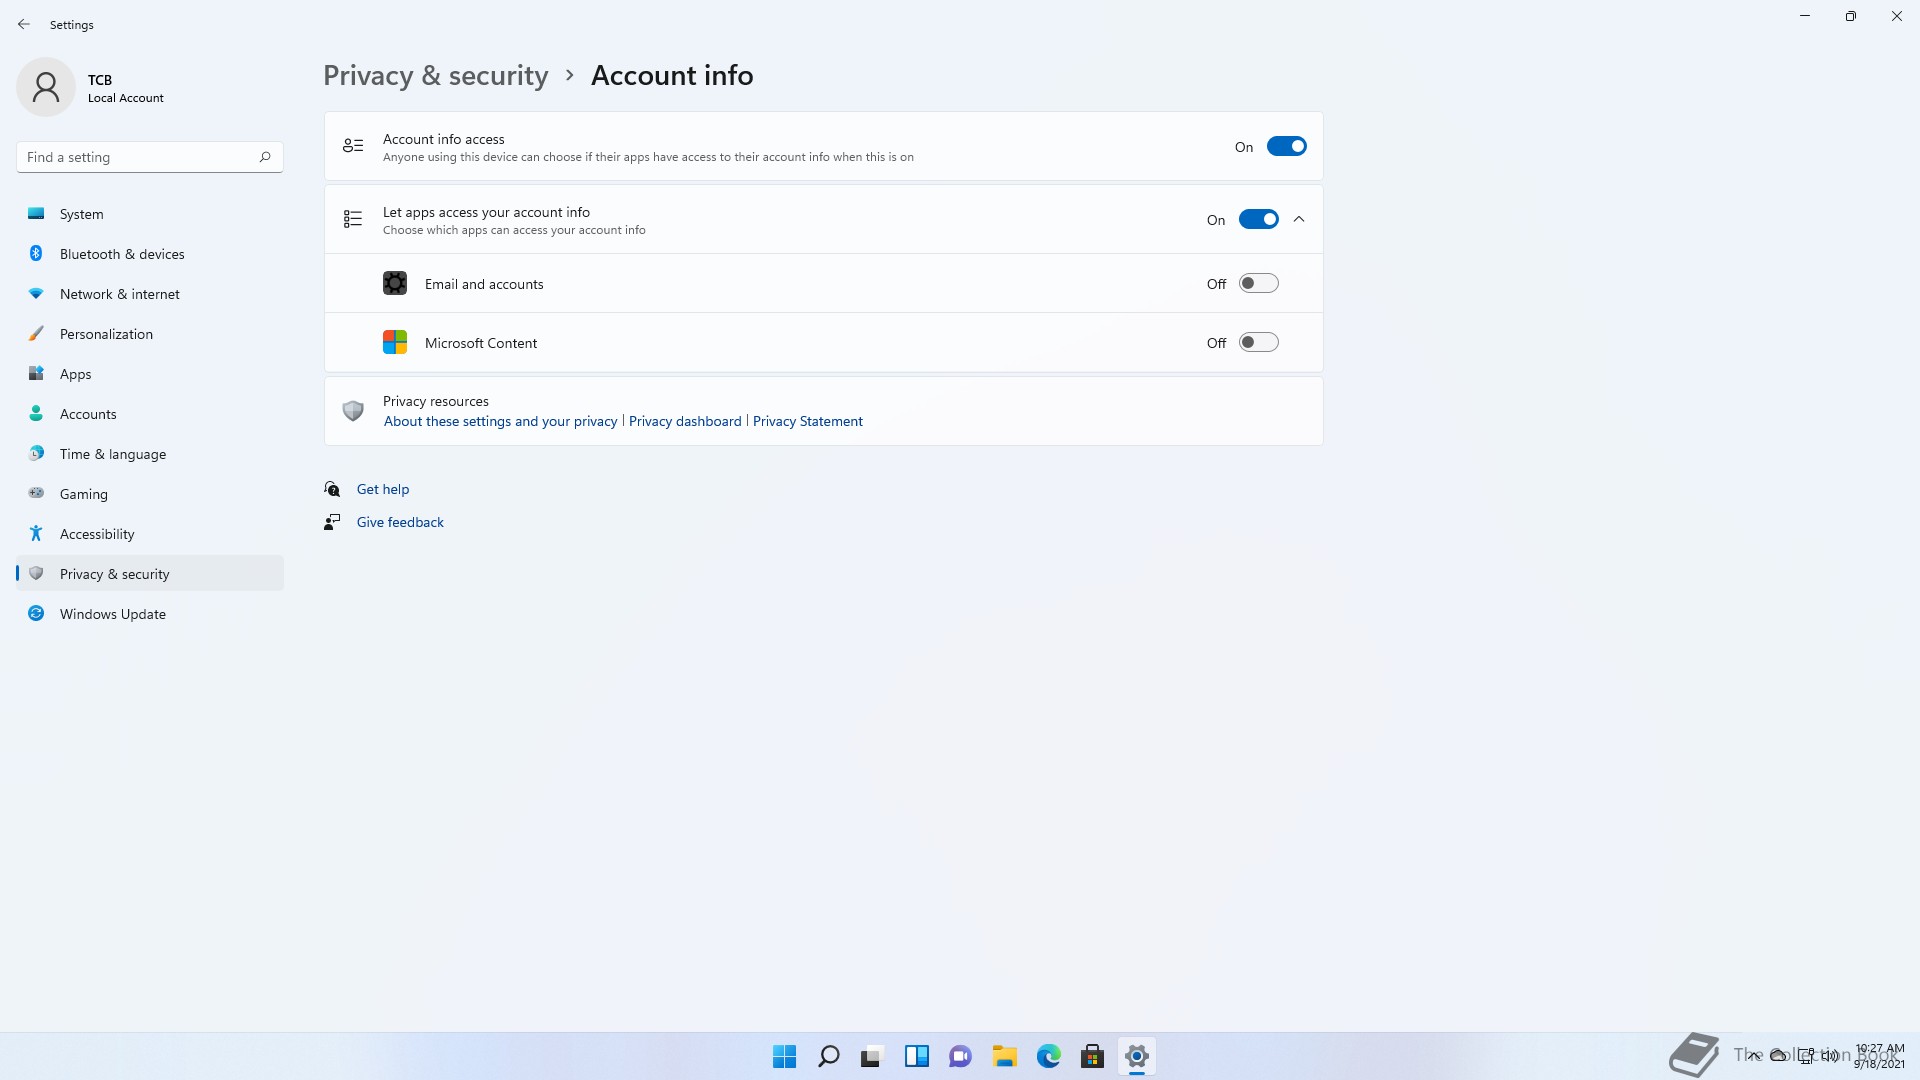Open Windows Update in the sidebar
1920x1080 pixels.
coord(112,614)
